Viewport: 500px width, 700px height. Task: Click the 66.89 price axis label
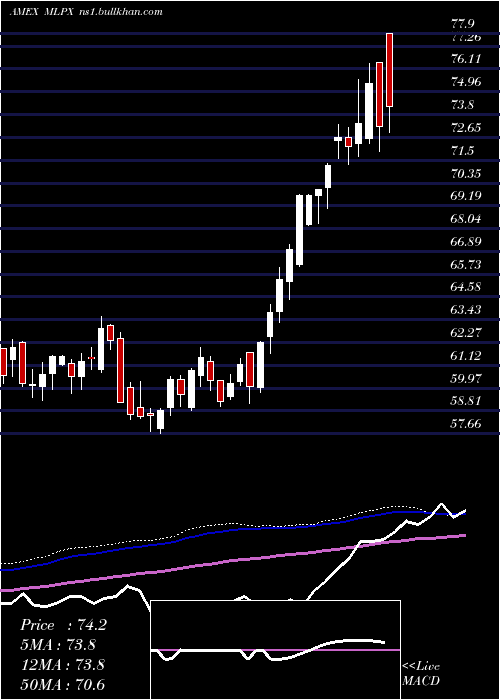pos(466,242)
